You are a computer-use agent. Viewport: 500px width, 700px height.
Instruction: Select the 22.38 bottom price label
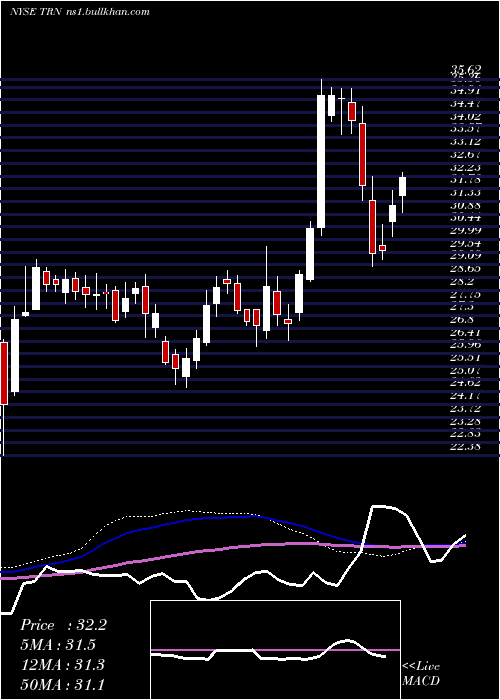[466, 446]
